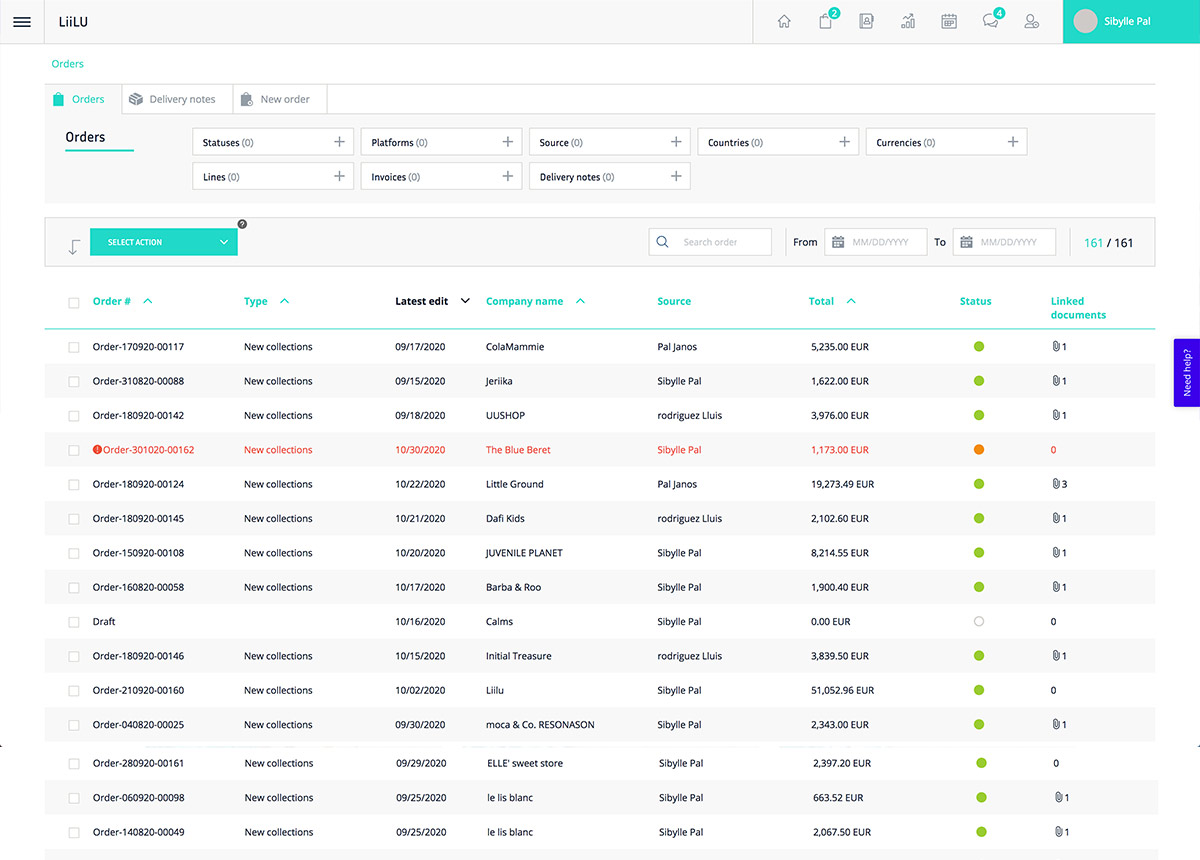Open the contacts address book icon

(867, 22)
